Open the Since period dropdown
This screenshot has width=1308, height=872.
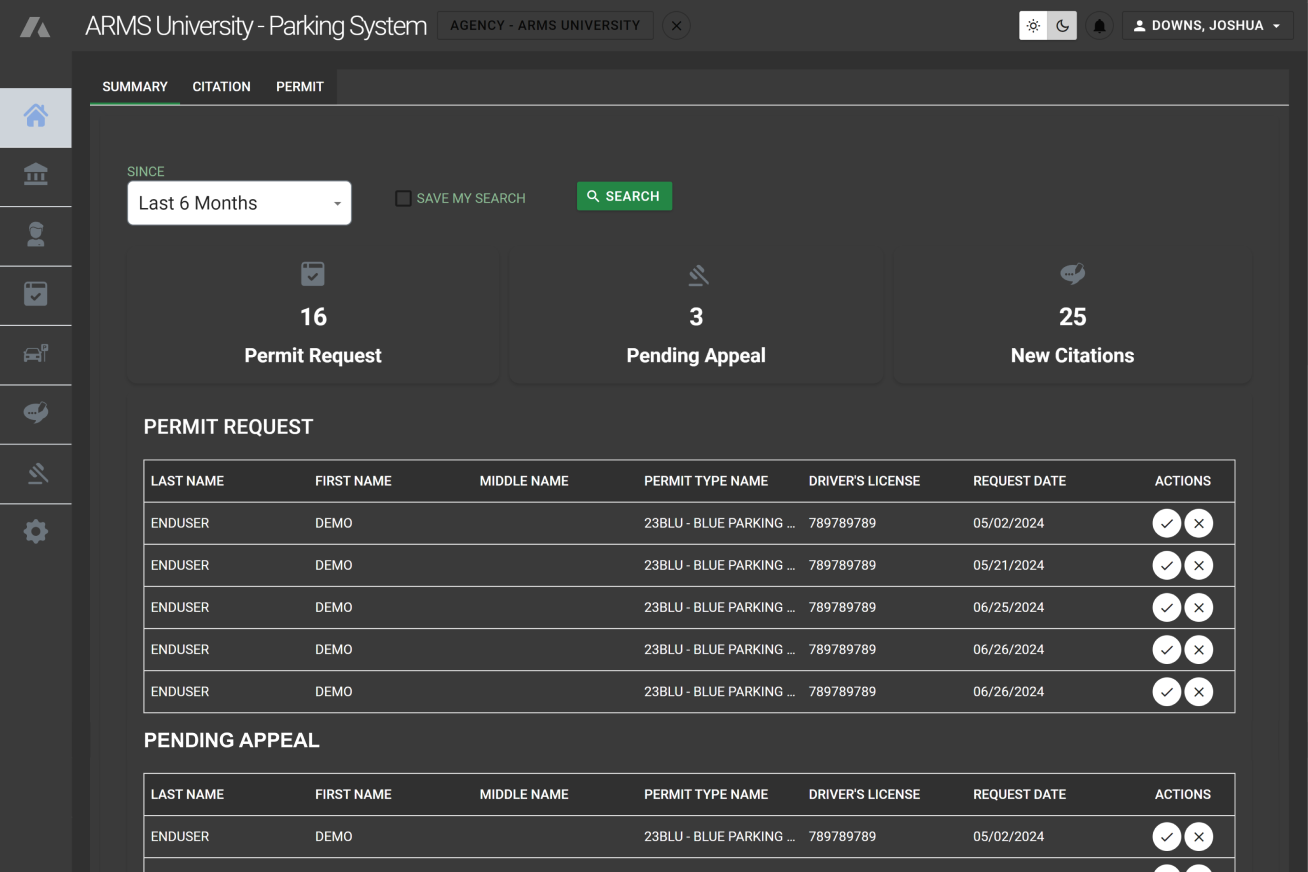239,203
